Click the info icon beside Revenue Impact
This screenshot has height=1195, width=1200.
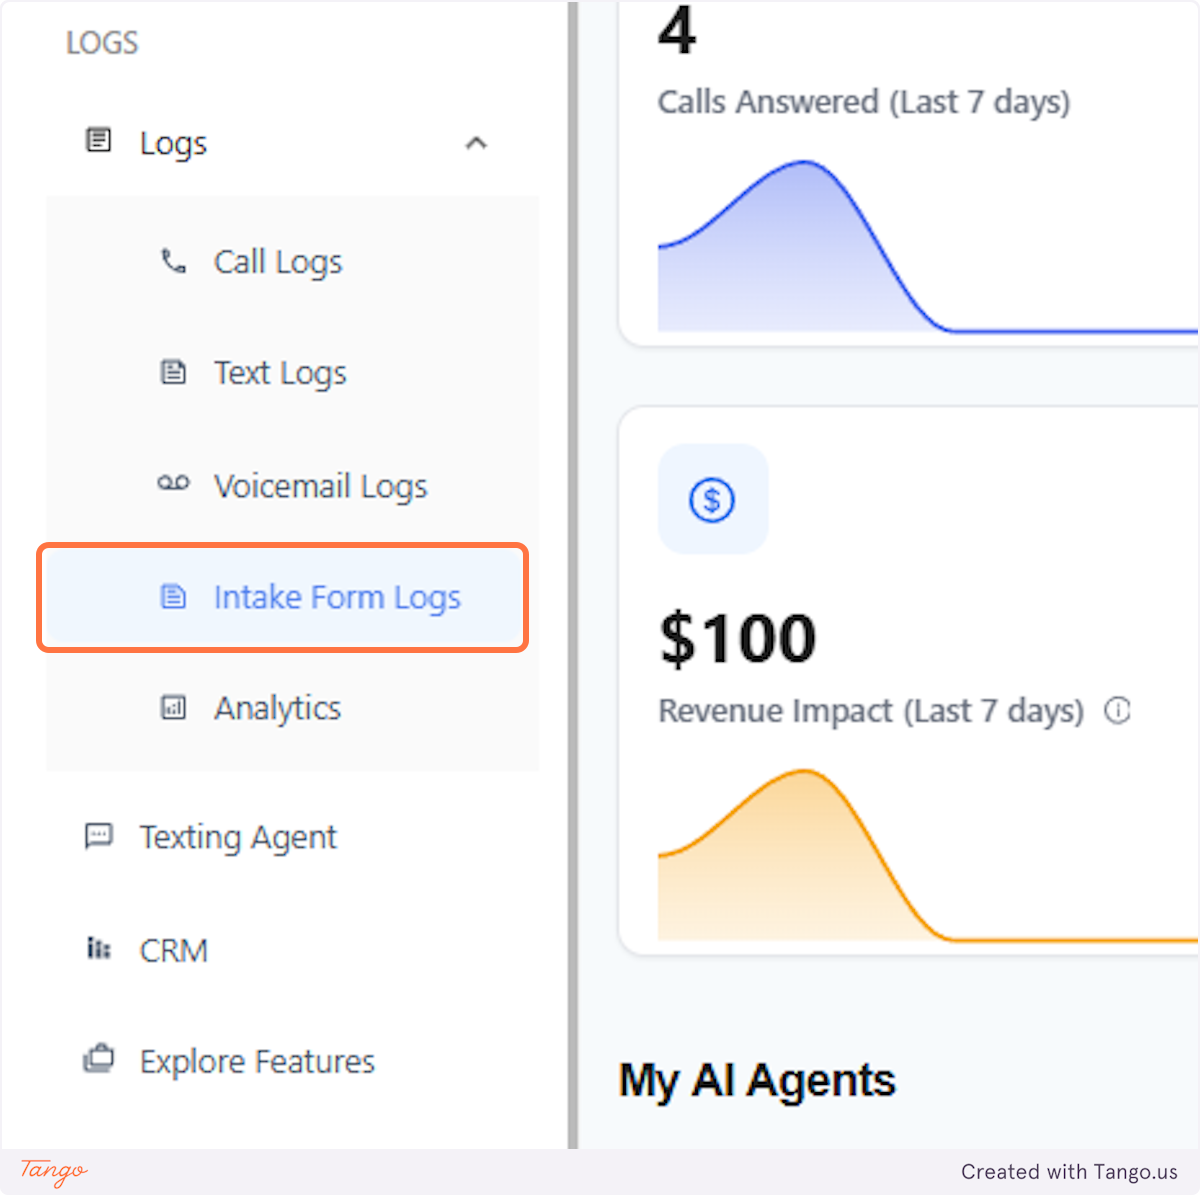pos(1118,711)
